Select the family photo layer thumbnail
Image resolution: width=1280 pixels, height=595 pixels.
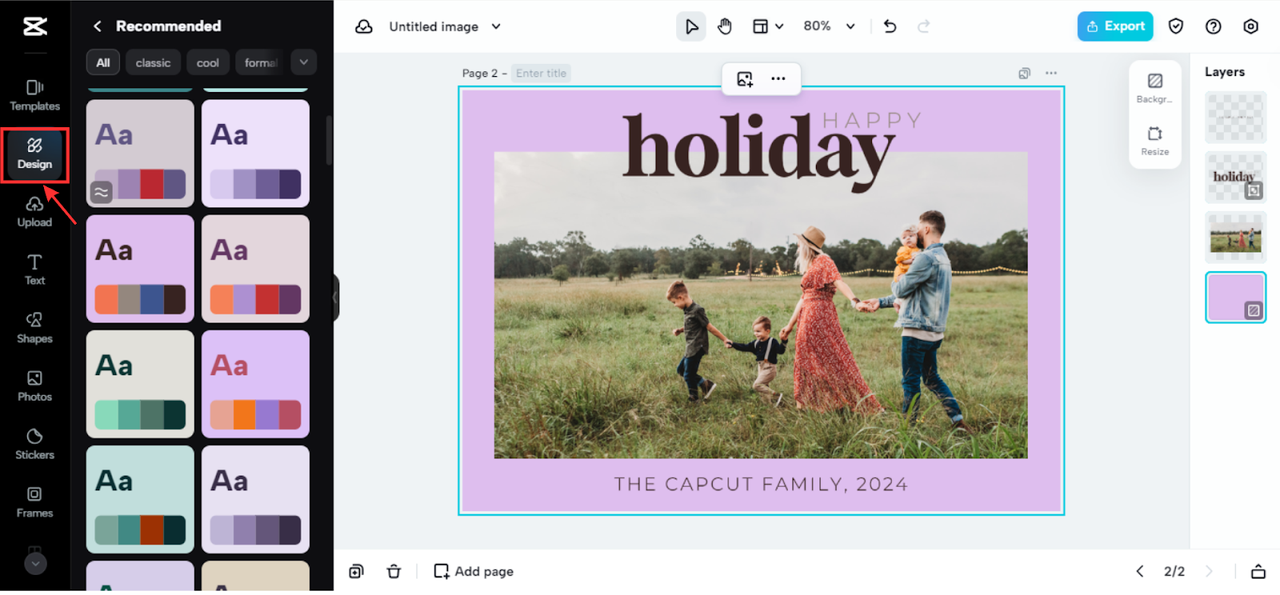pos(1236,237)
